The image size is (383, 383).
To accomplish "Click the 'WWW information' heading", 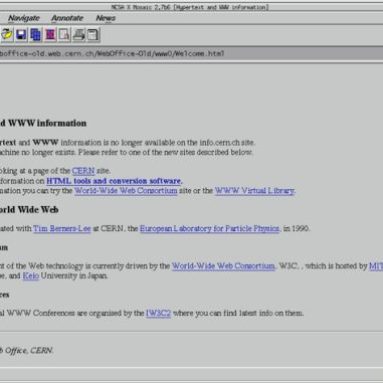I will click(47, 123).
